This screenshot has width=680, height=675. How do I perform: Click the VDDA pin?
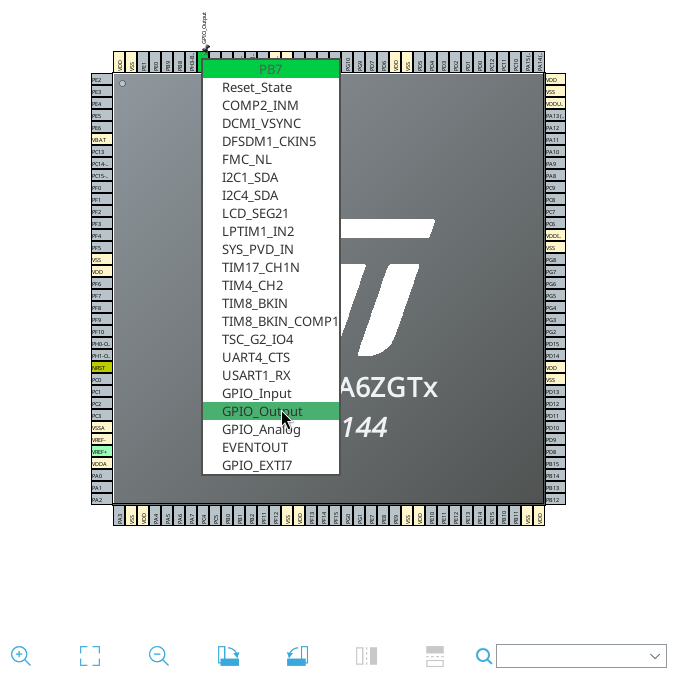point(101,464)
